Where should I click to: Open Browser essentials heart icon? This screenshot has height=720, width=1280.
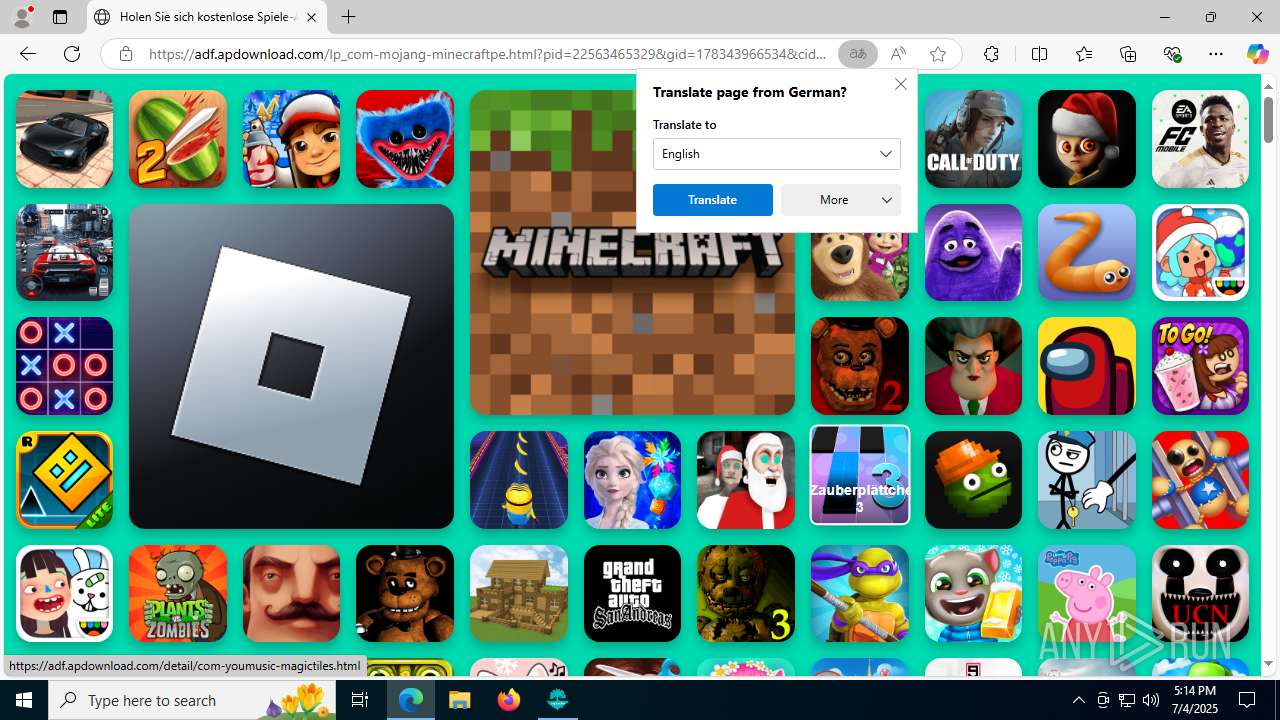pos(1172,54)
